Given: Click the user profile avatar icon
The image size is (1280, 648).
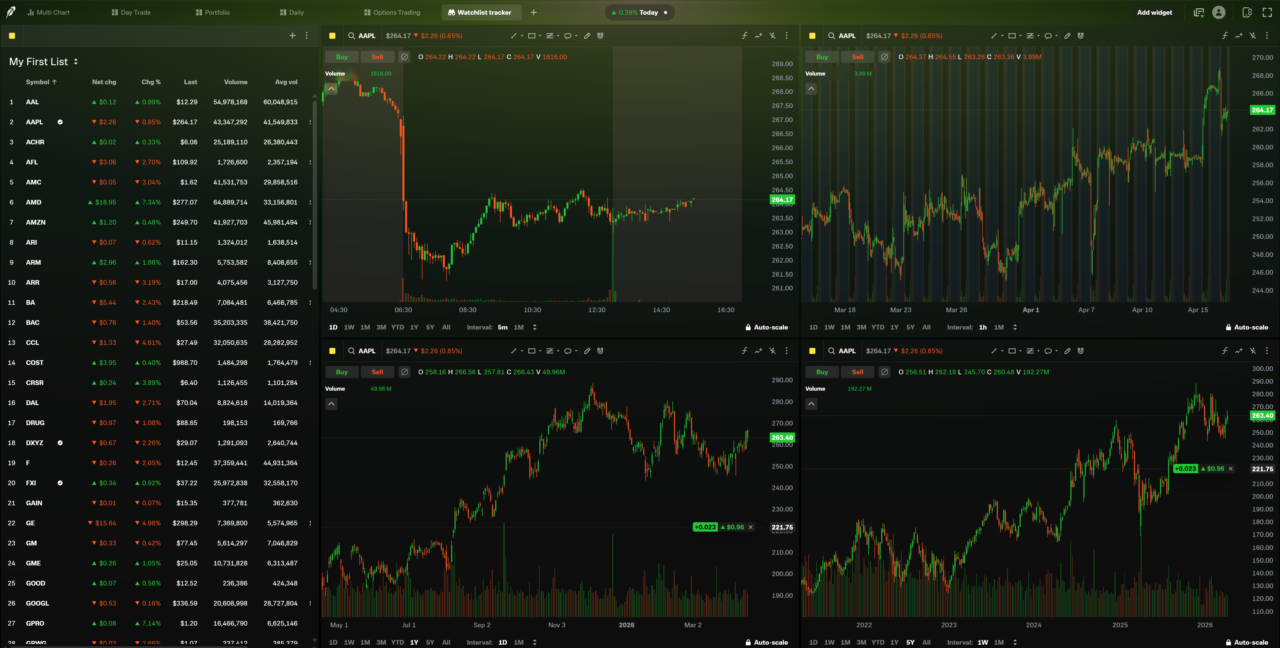Looking at the screenshot, I should tap(1218, 12).
